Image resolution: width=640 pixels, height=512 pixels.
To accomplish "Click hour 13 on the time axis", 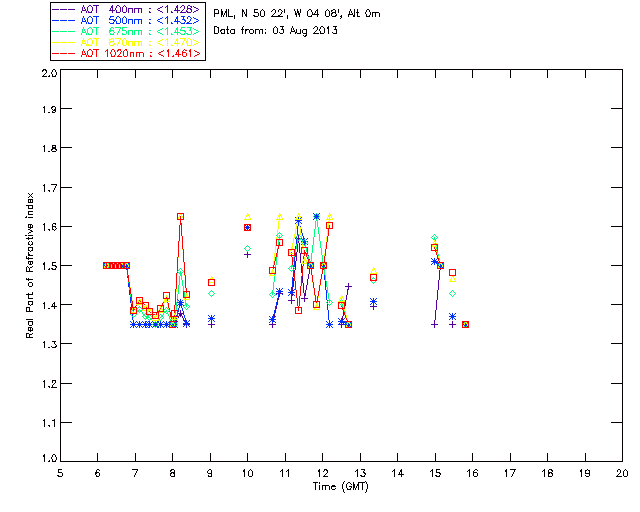I will point(360,473).
